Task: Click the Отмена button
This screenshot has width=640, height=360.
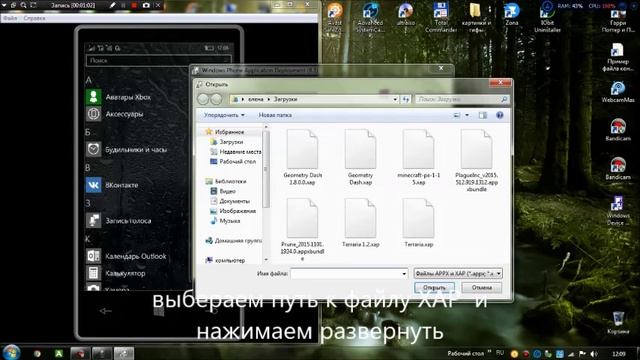Action: (x=482, y=288)
